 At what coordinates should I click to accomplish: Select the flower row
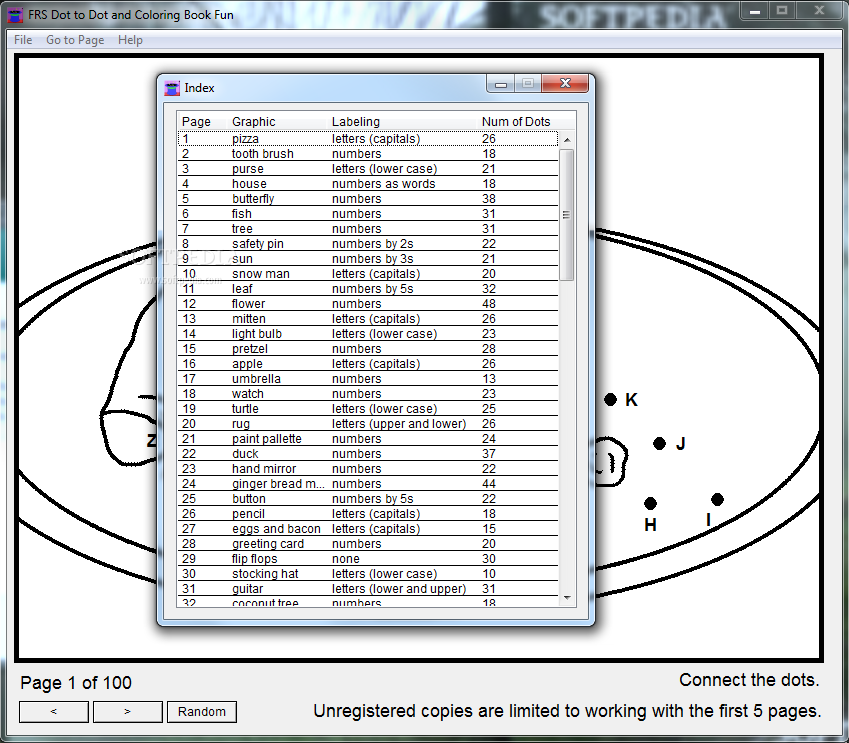(x=368, y=304)
